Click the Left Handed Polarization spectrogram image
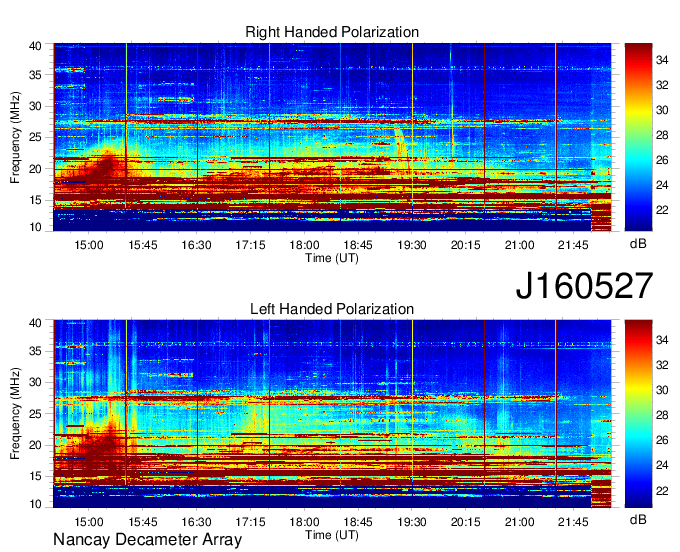Screen dimensions: 680x552 (332, 414)
